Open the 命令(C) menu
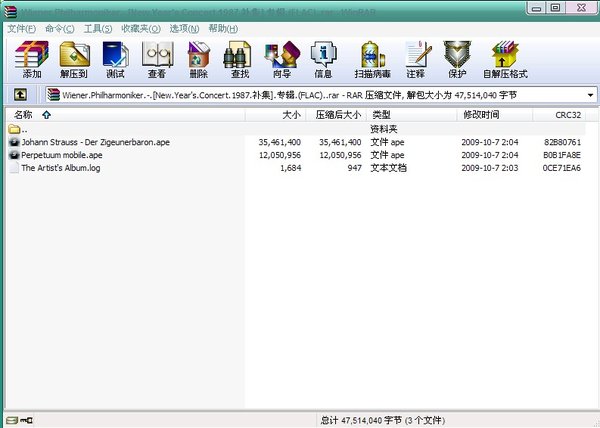Viewport: 600px width, 428px height. (60, 29)
